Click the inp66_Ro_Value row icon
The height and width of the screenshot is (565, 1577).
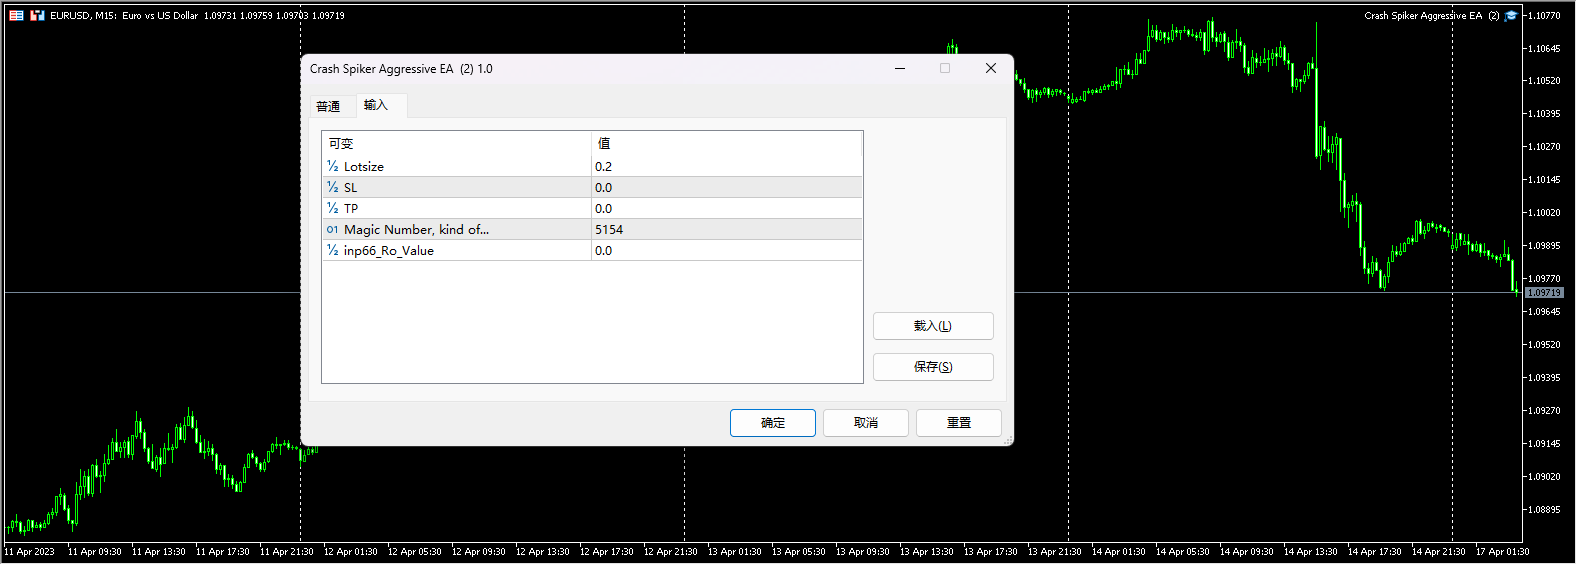tap(332, 251)
